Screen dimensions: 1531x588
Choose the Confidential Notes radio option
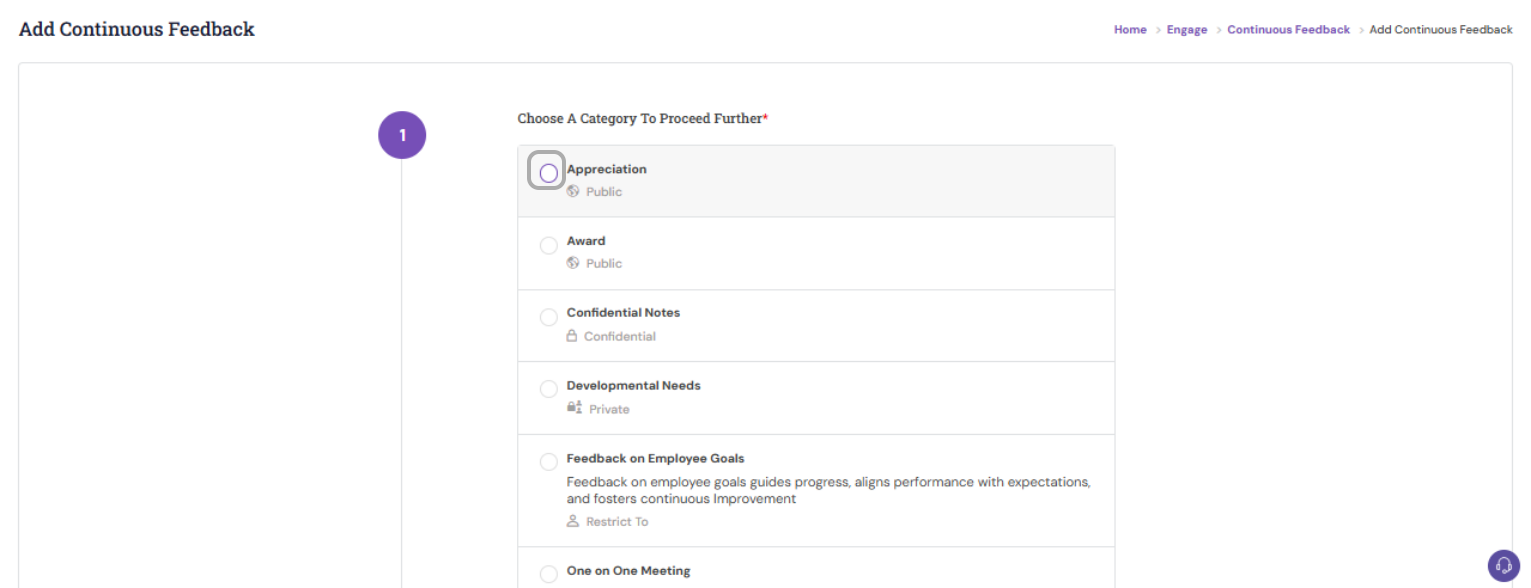(548, 317)
